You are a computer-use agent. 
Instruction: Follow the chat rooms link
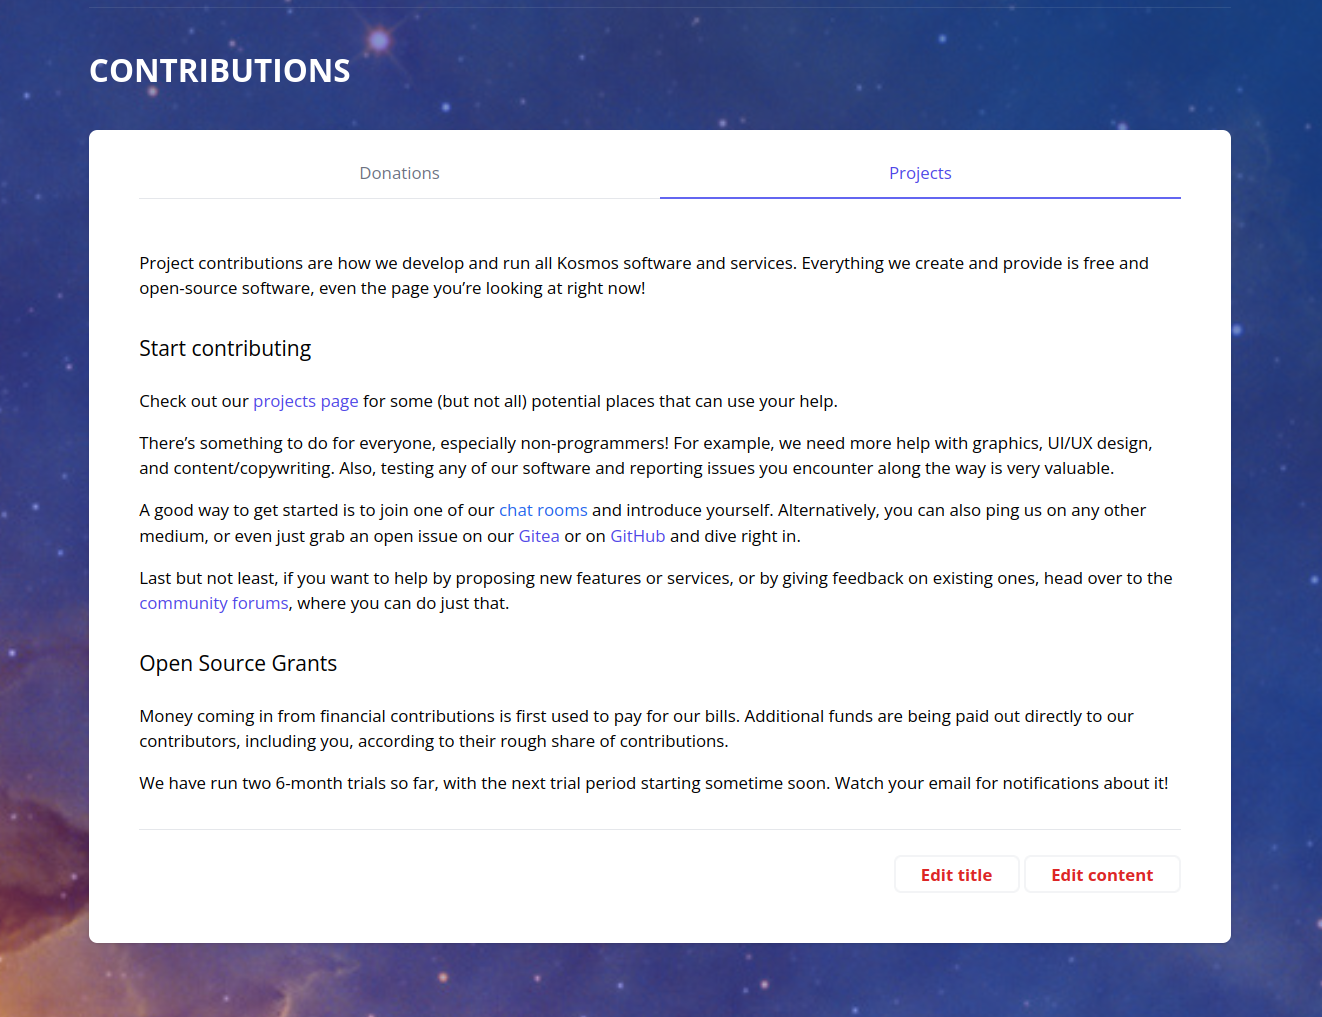[x=543, y=510]
